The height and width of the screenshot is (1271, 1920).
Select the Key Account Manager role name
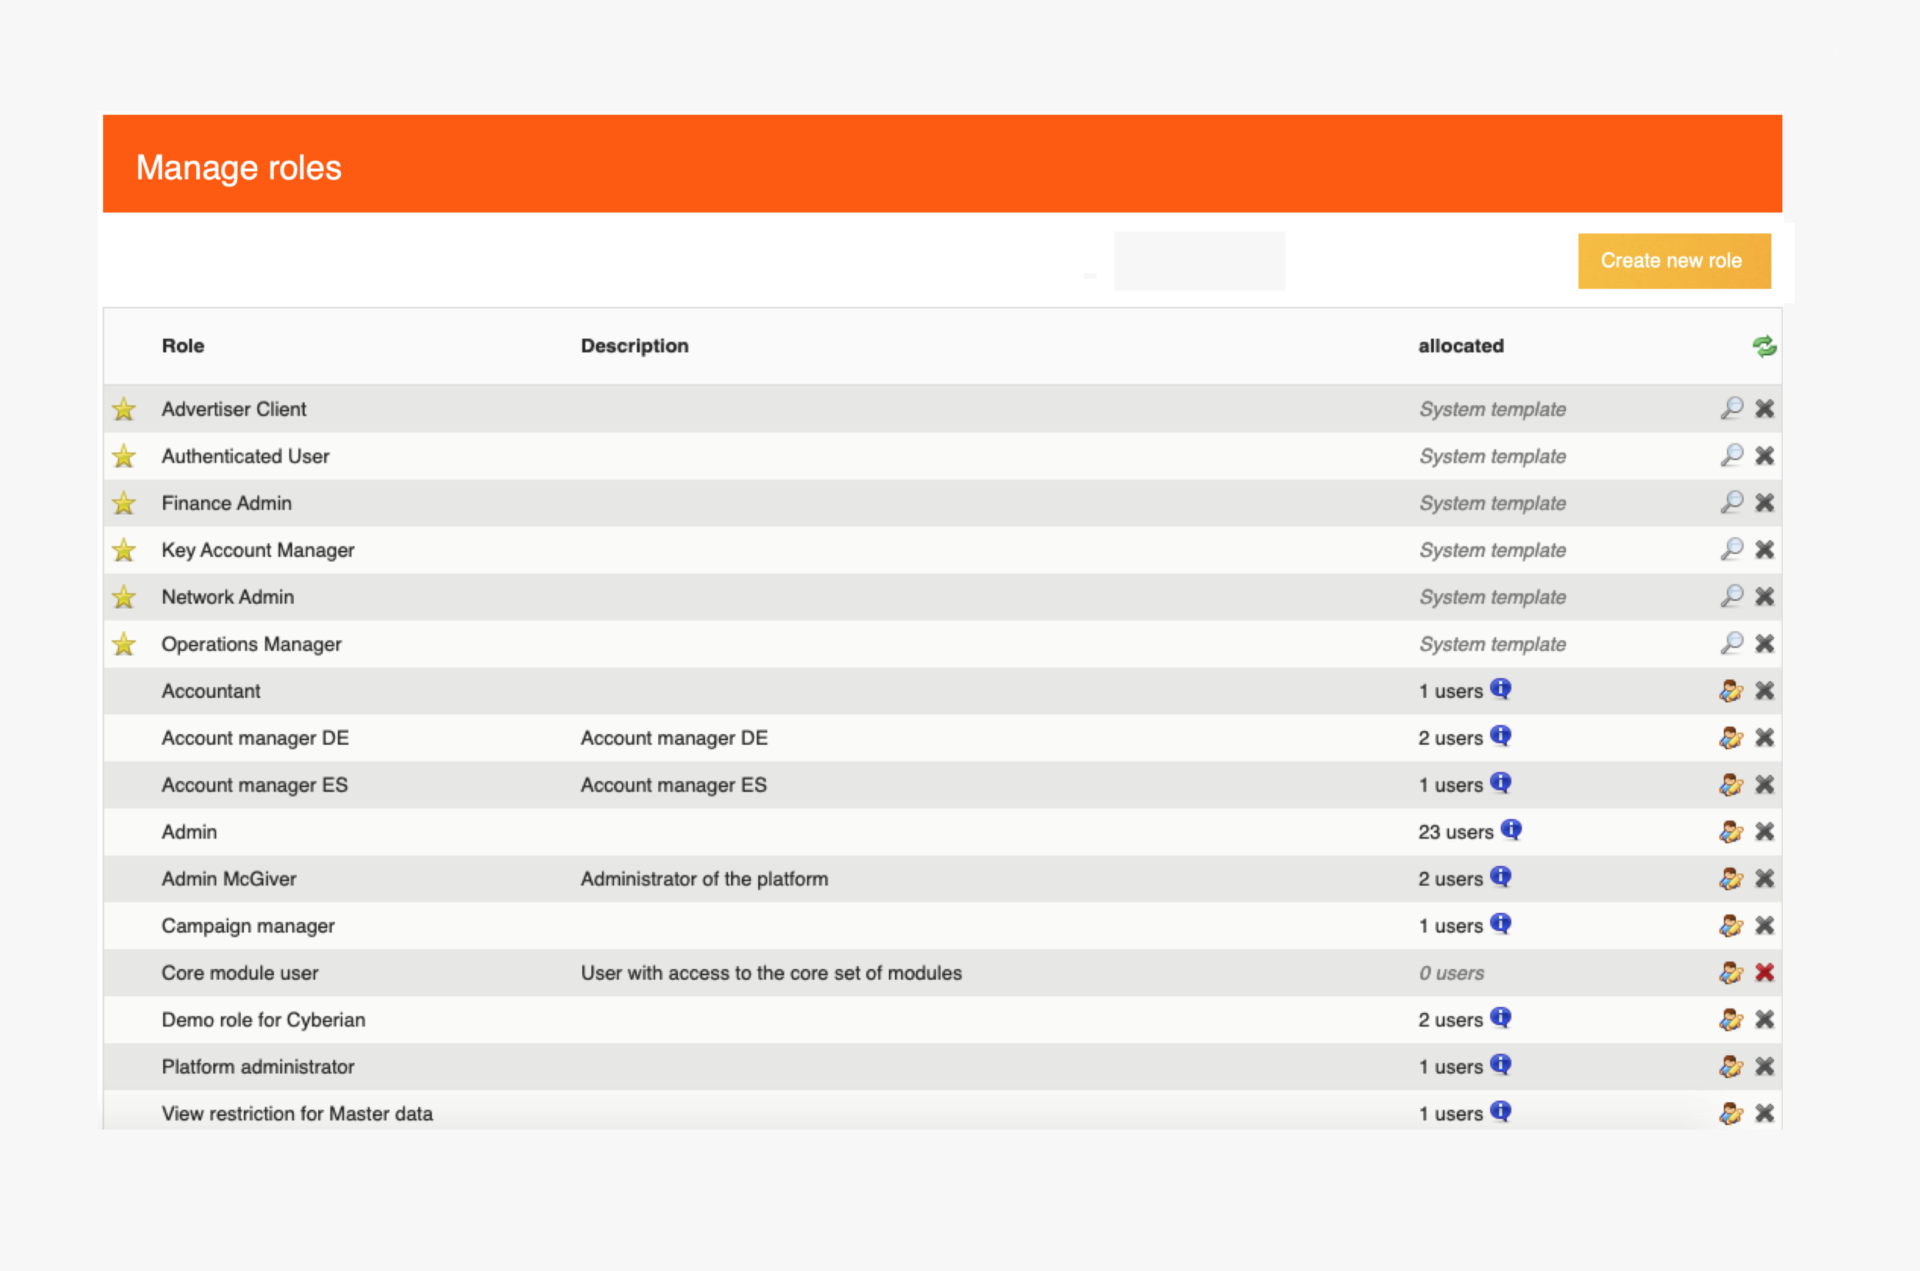pyautogui.click(x=258, y=550)
